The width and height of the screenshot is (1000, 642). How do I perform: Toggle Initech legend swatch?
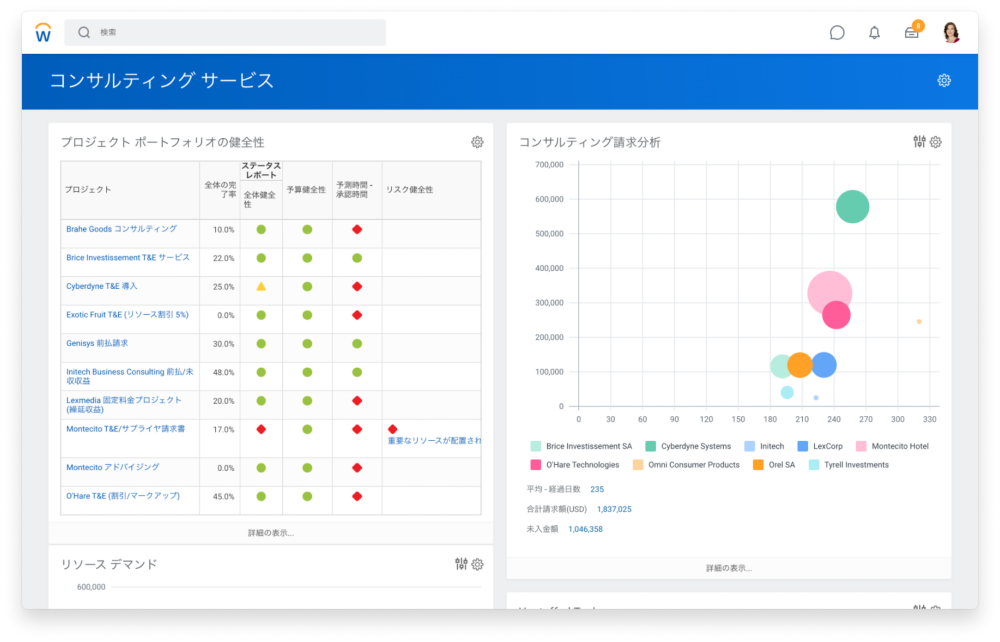[x=749, y=446]
